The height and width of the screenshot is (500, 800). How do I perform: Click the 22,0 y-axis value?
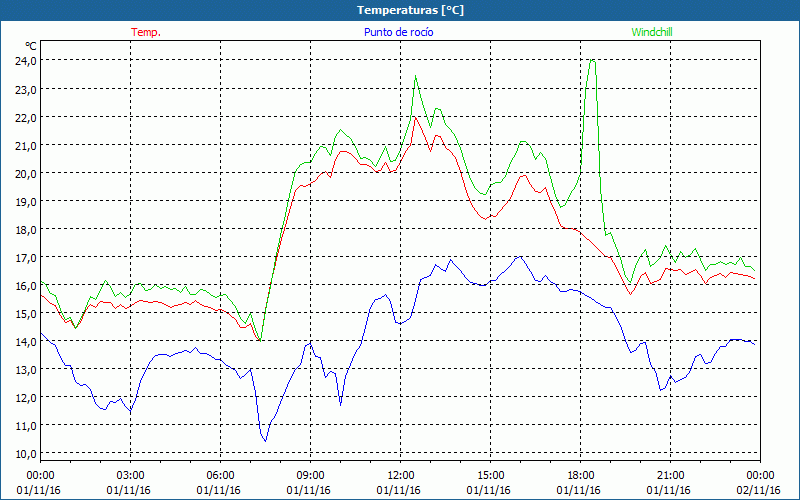point(27,118)
